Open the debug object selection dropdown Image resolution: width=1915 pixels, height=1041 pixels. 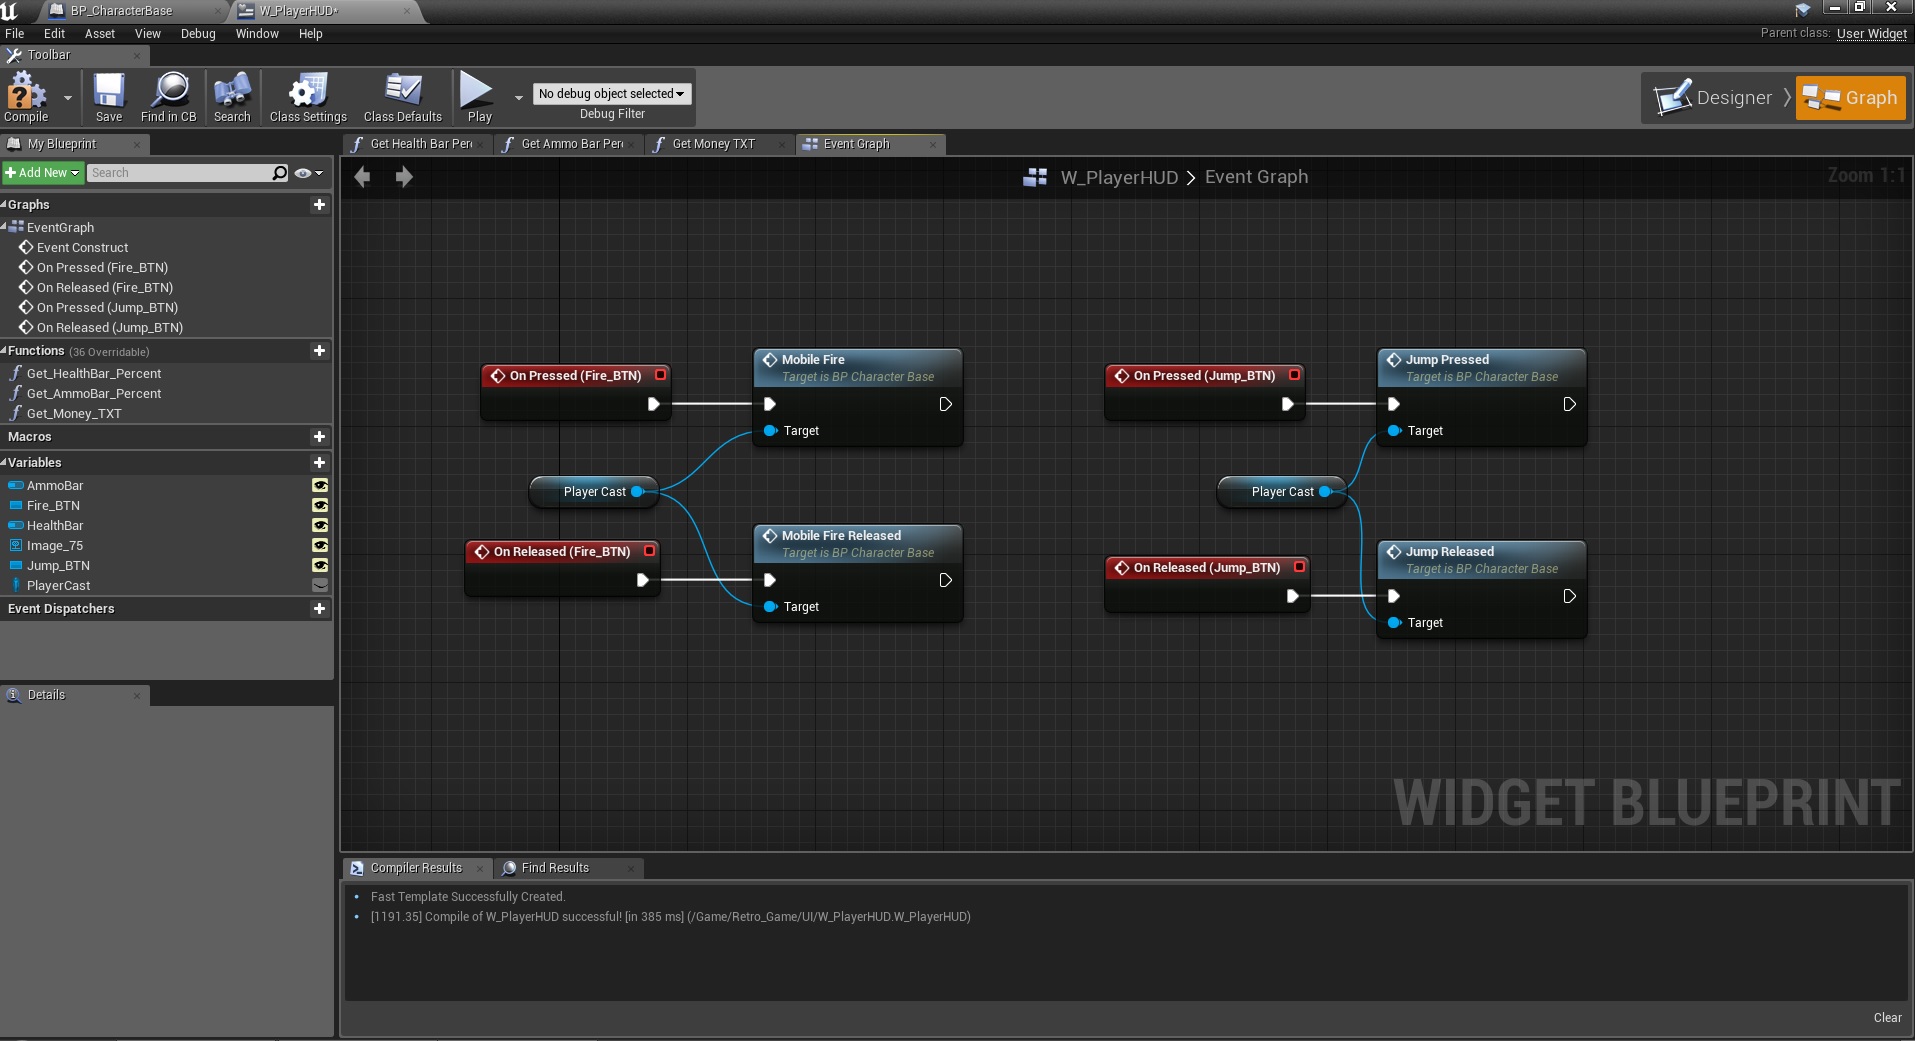[x=611, y=94]
